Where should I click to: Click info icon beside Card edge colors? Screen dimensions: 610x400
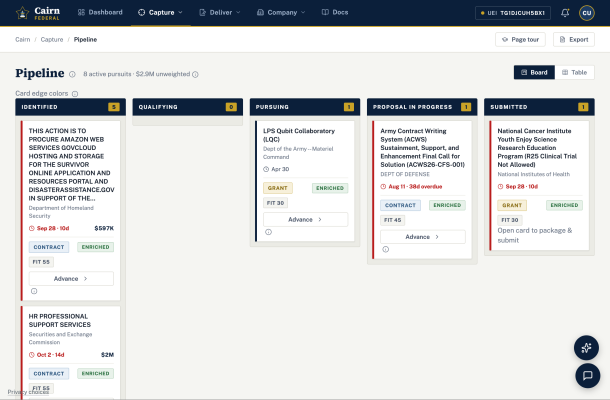pyautogui.click(x=75, y=94)
